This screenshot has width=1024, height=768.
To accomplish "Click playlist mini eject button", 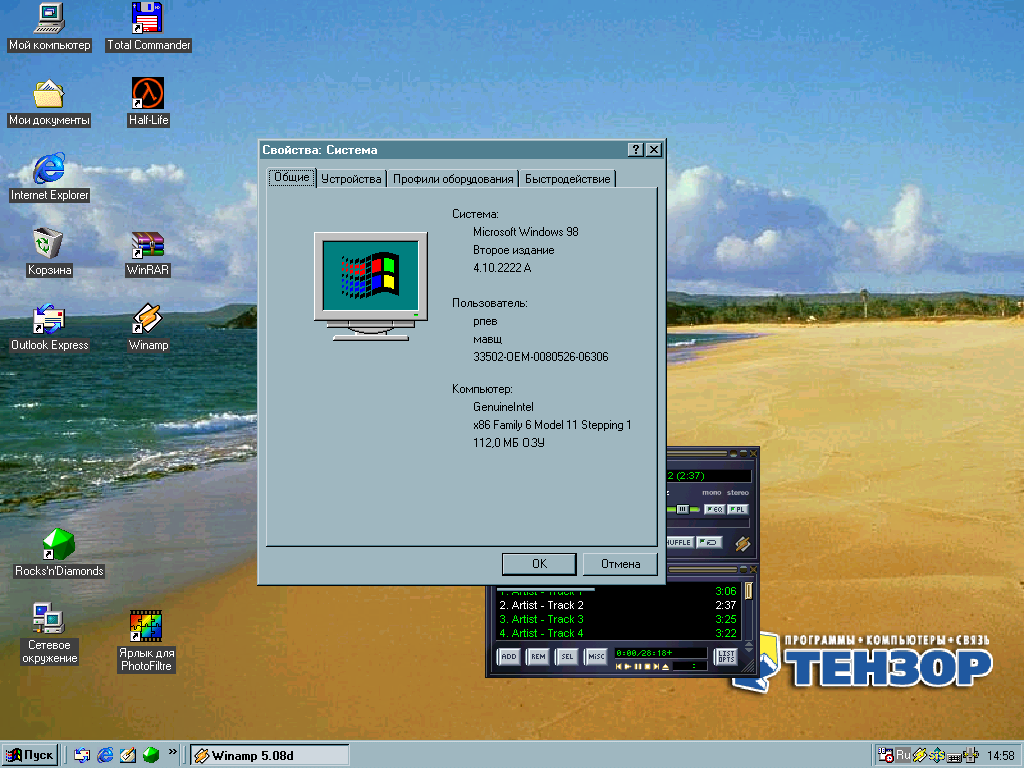I will point(665,667).
